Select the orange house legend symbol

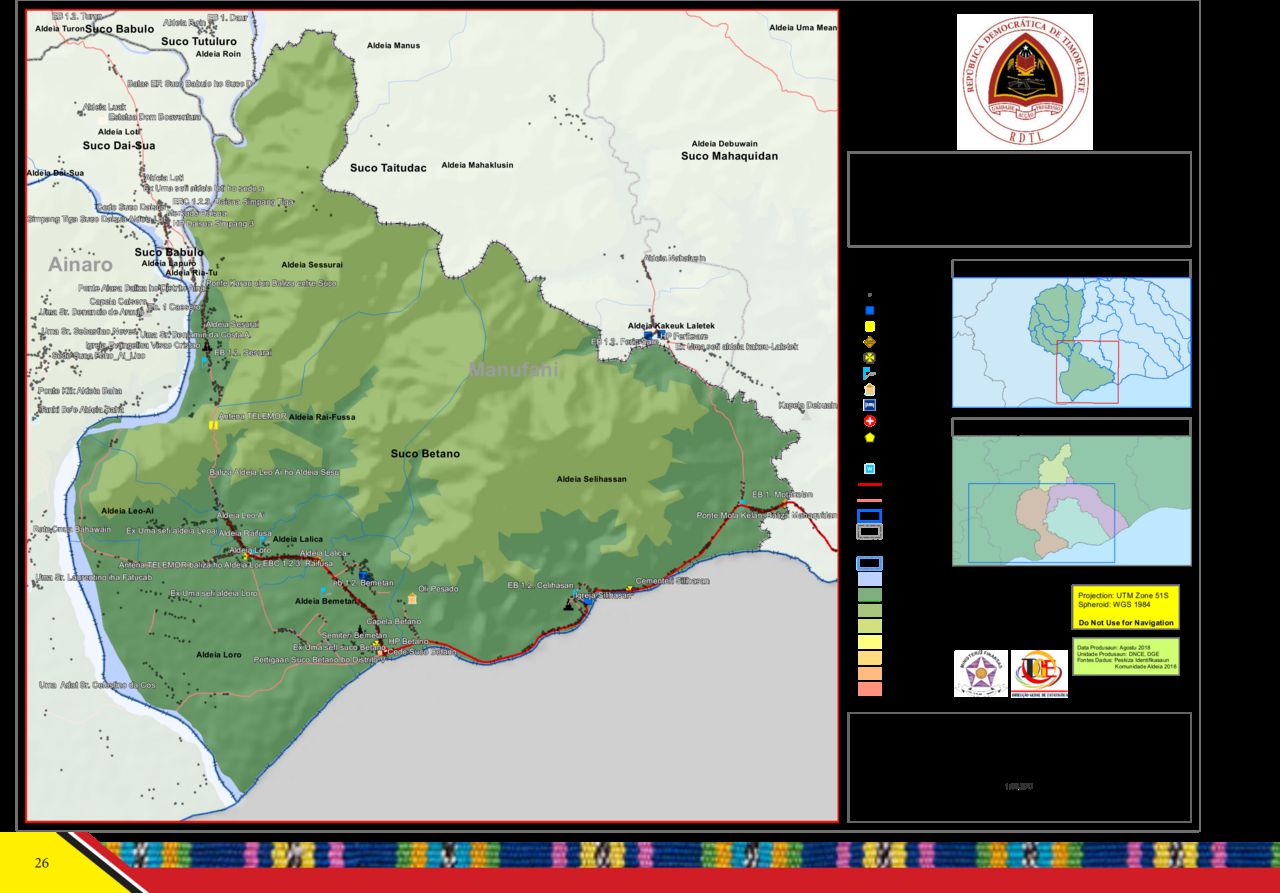point(870,389)
